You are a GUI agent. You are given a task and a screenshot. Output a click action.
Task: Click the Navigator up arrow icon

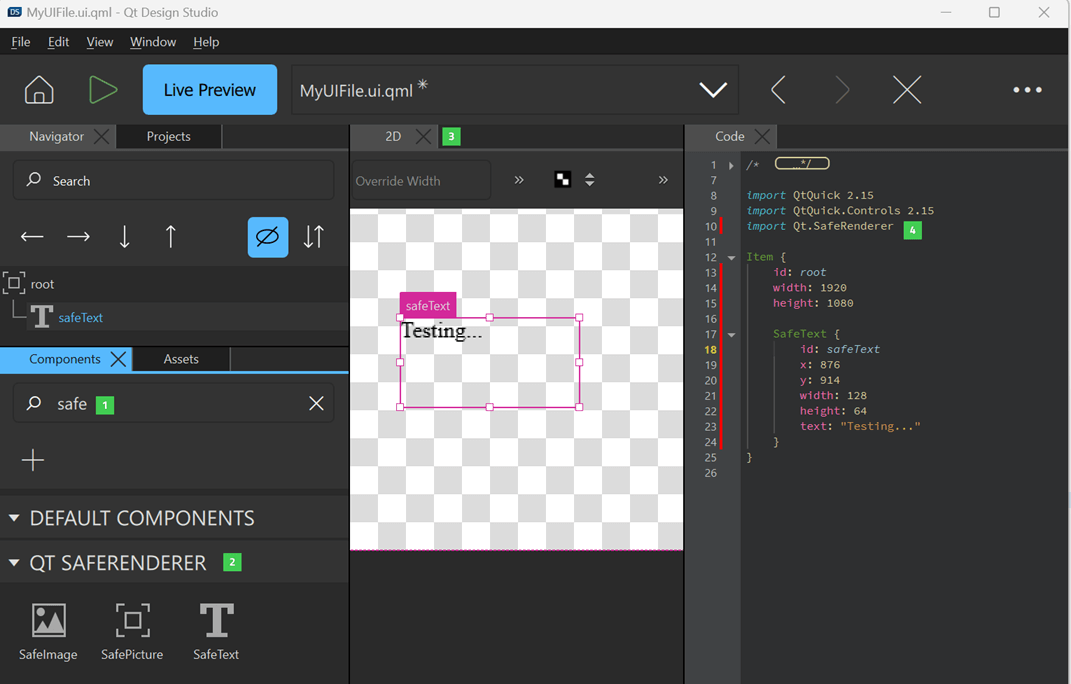tap(170, 237)
